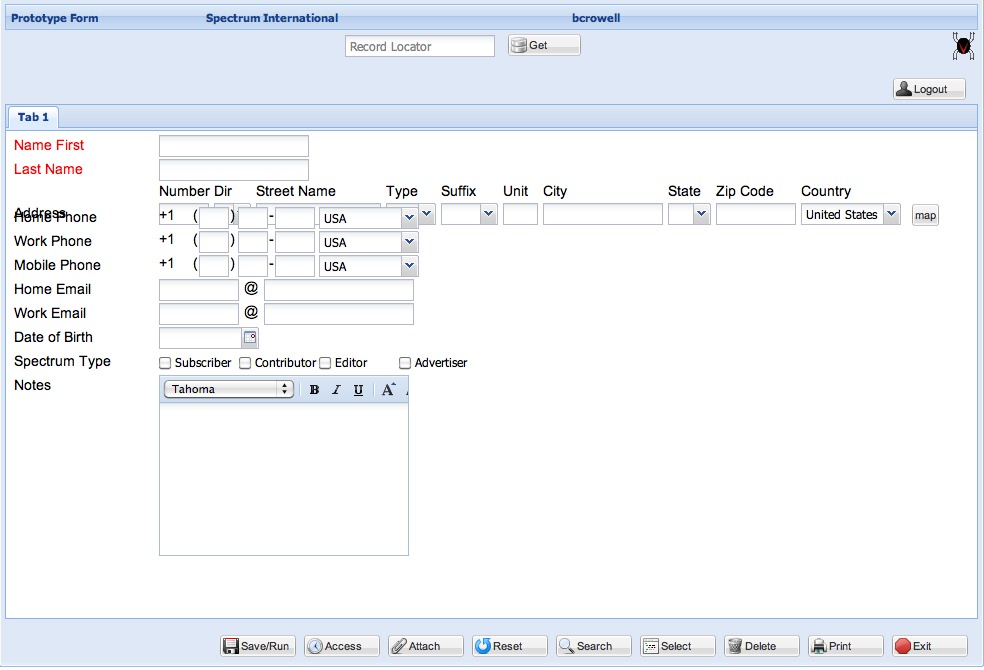Click the Spectrum Type label
Viewport: 984px width, 670px height.
coord(62,361)
